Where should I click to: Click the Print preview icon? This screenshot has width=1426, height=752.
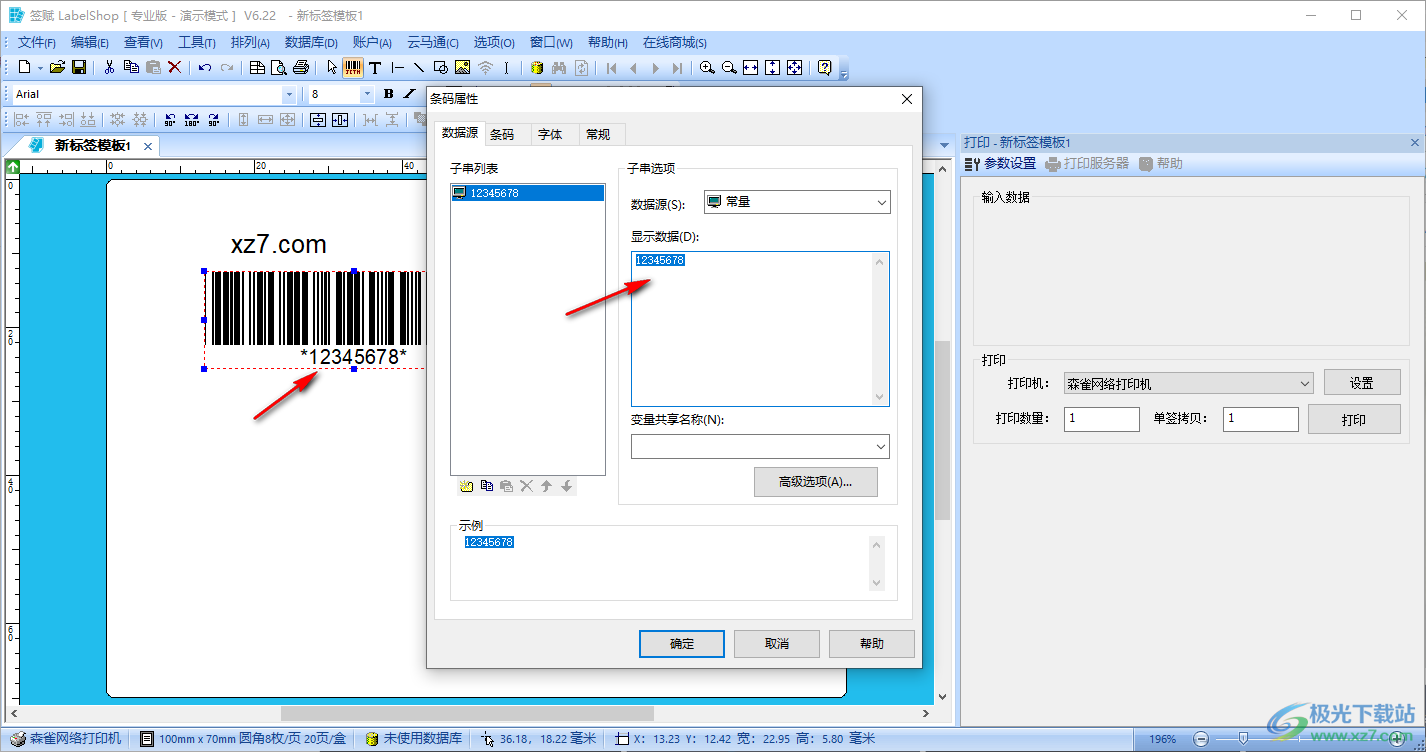[x=278, y=67]
